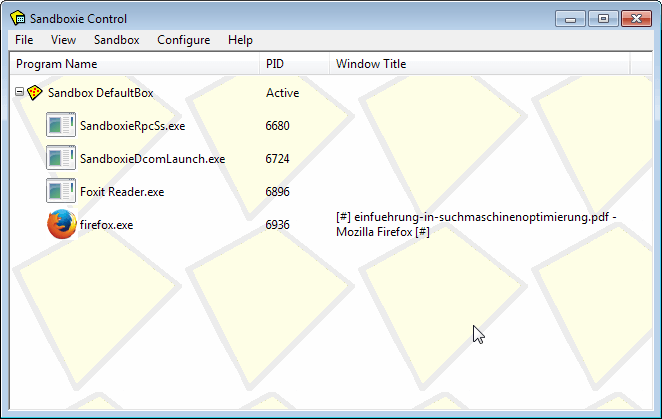
Task: Maximize the Sandboxie Control window
Action: point(603,19)
